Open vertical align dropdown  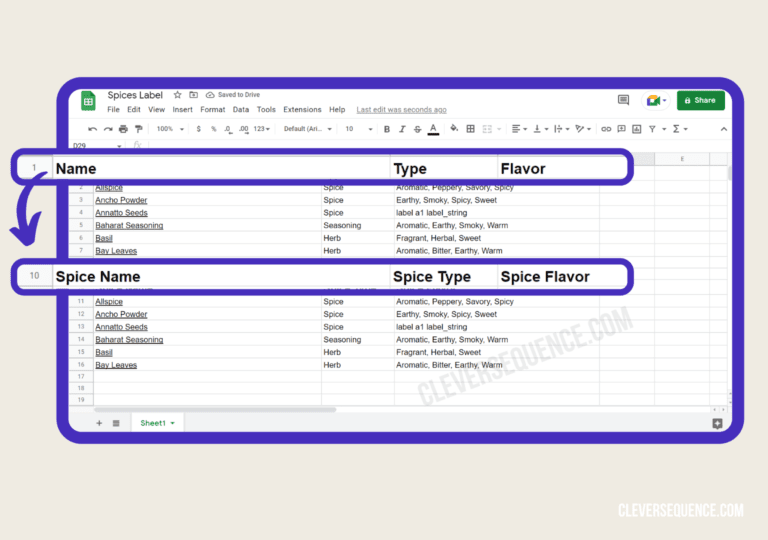click(x=540, y=129)
